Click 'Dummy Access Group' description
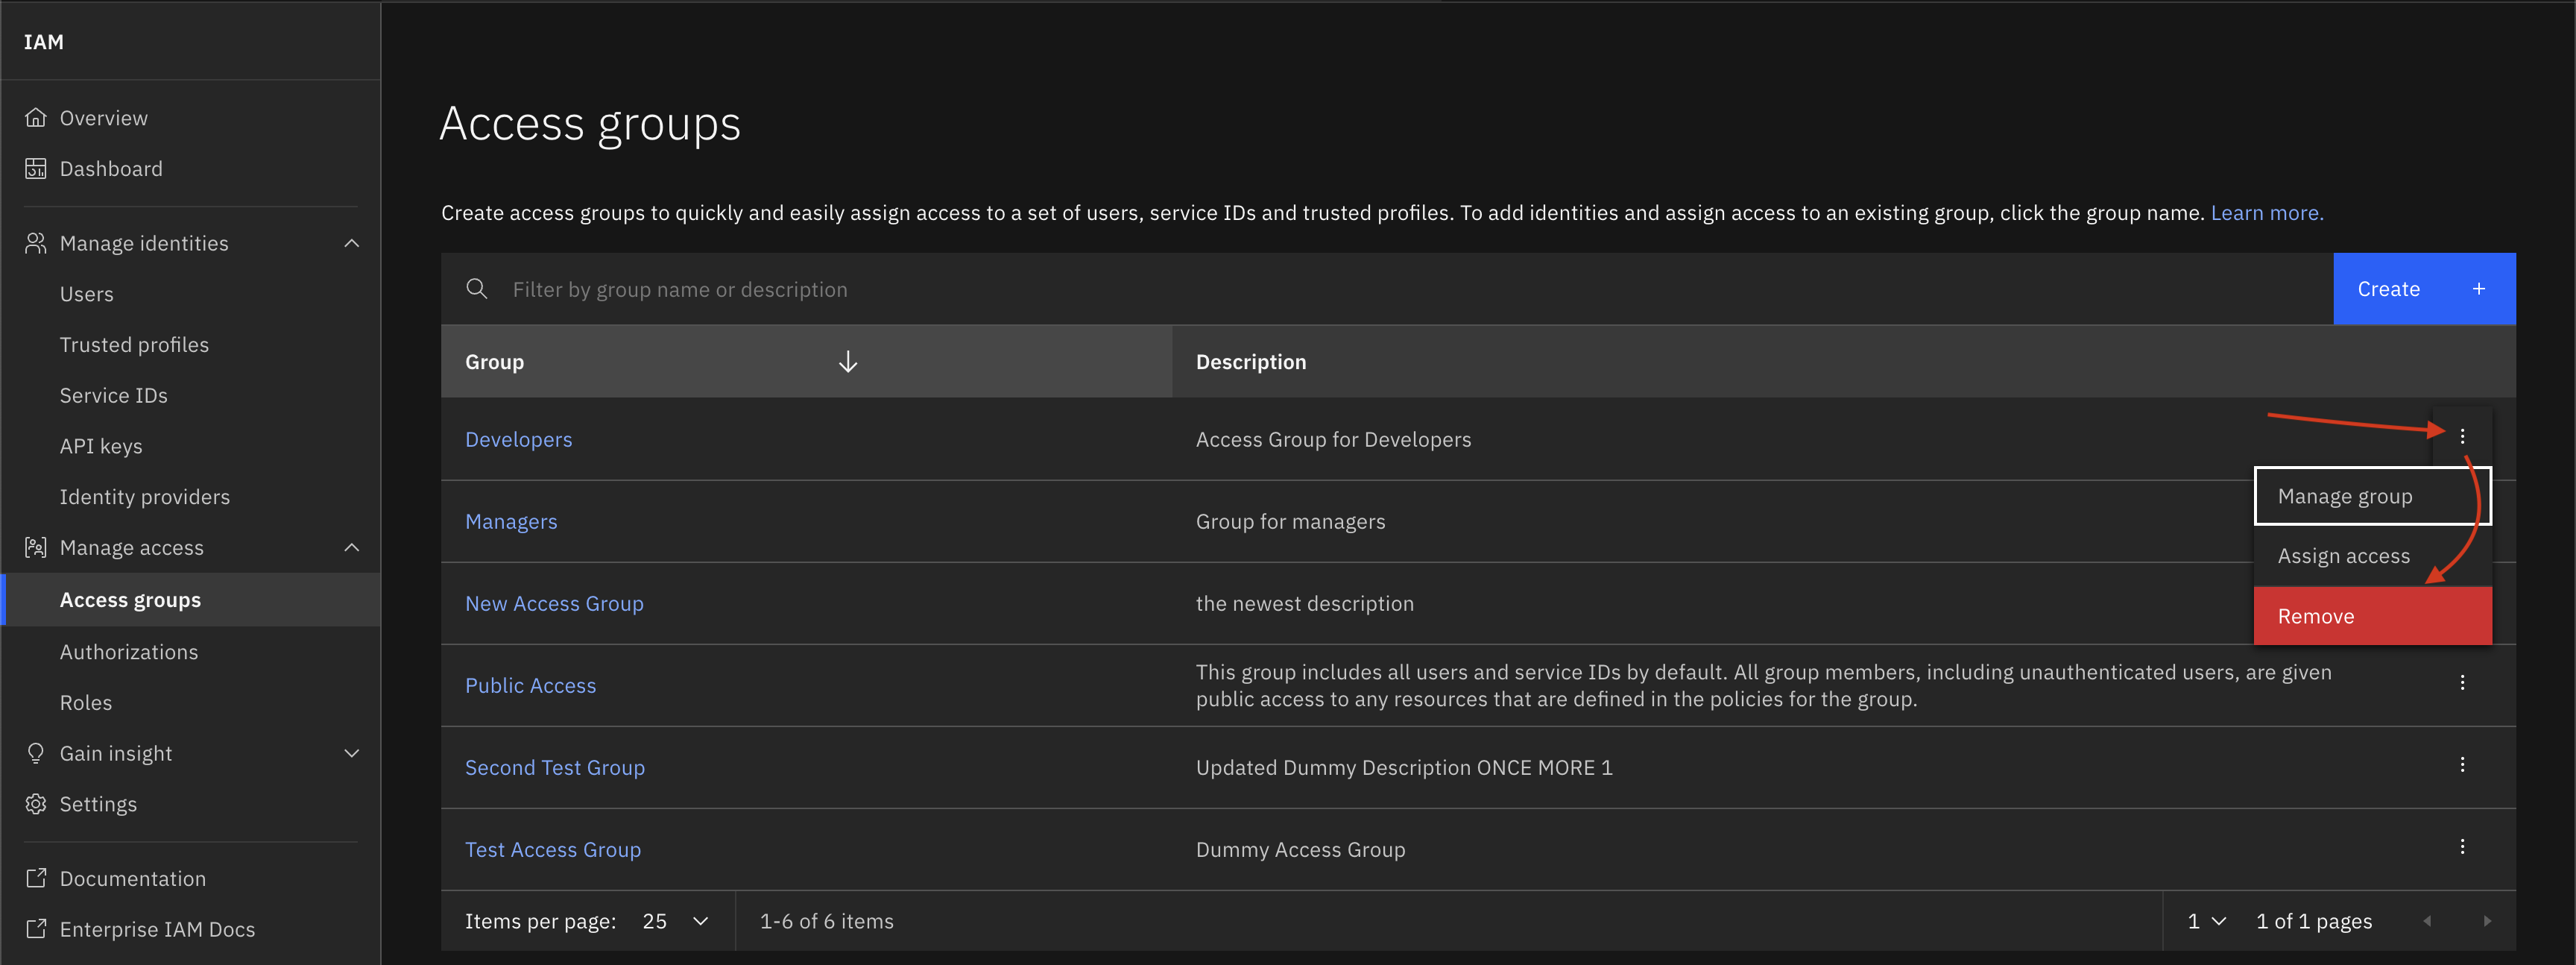This screenshot has height=965, width=2576. (x=1300, y=849)
